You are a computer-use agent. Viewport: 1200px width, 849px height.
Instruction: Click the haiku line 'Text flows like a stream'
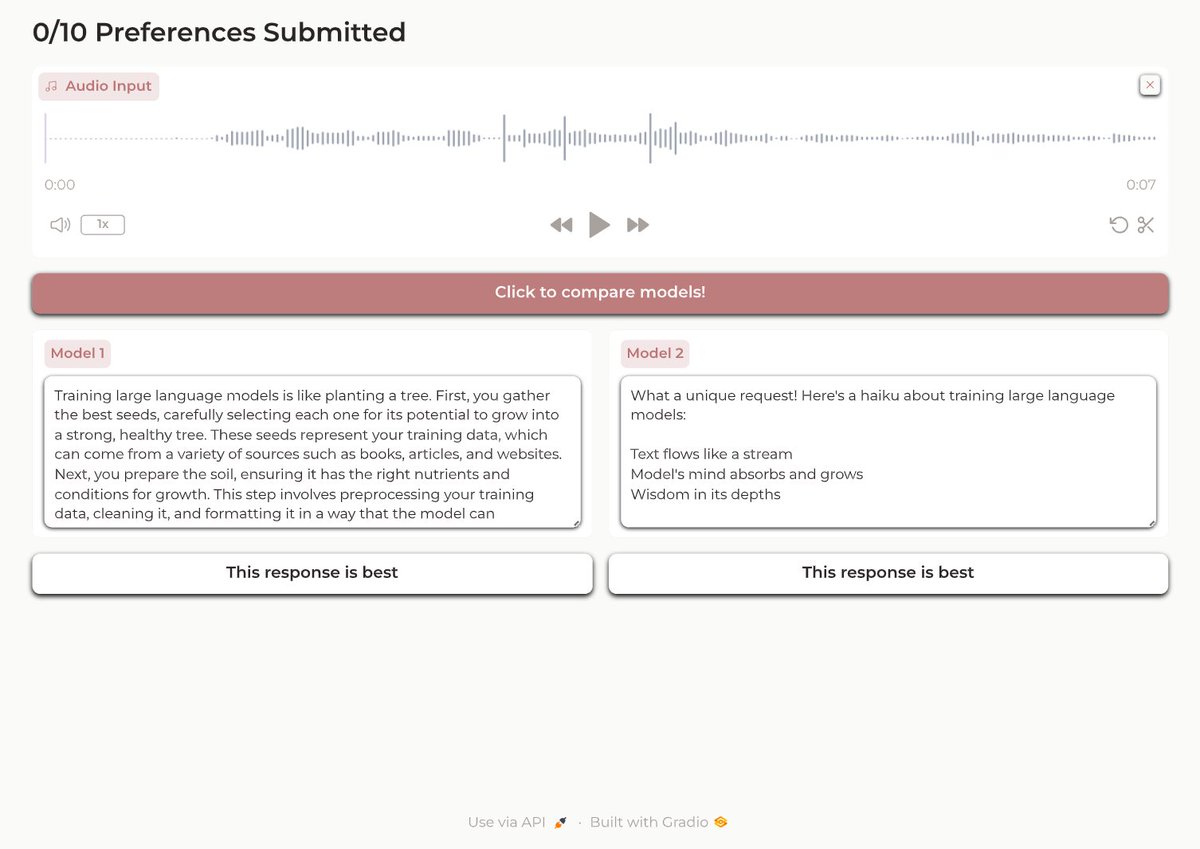coord(711,454)
